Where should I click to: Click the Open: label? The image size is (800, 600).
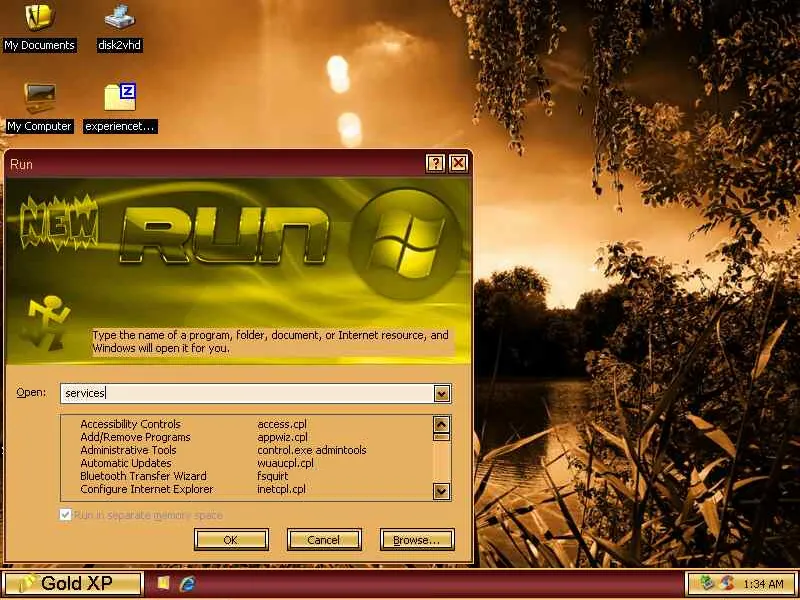point(31,392)
